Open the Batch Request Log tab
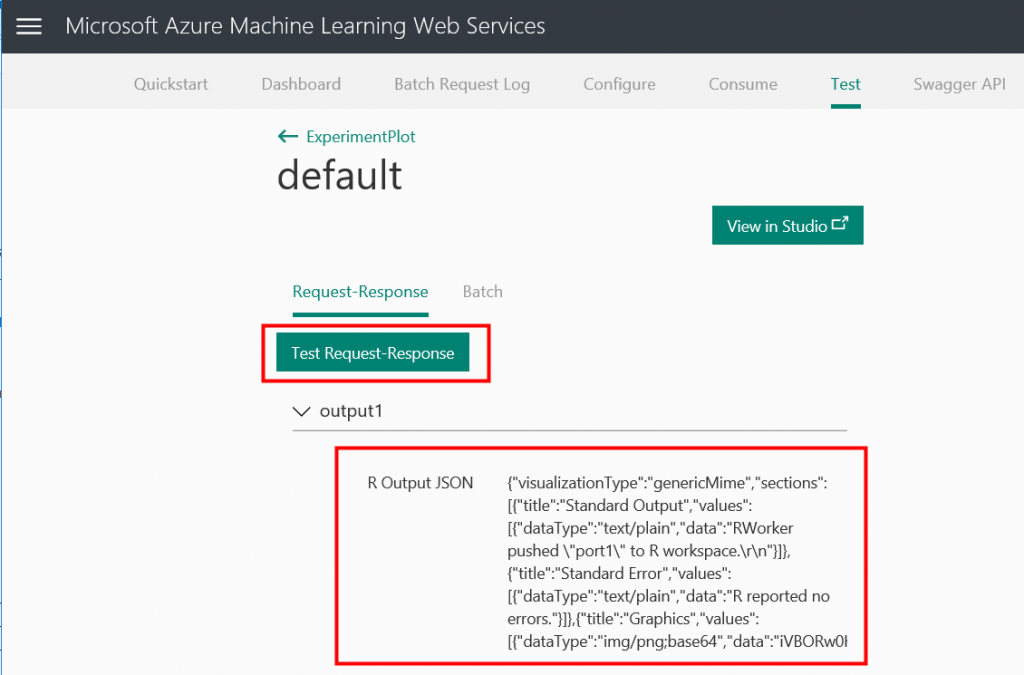 pyautogui.click(x=462, y=84)
